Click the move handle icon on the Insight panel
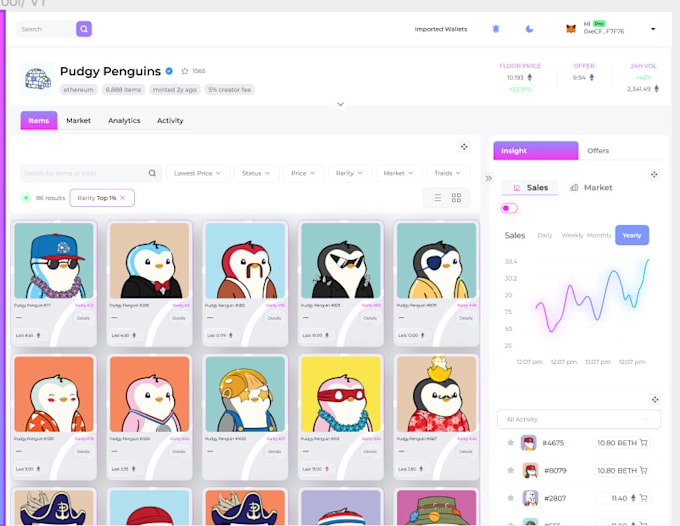The height and width of the screenshot is (526, 680). [x=654, y=174]
